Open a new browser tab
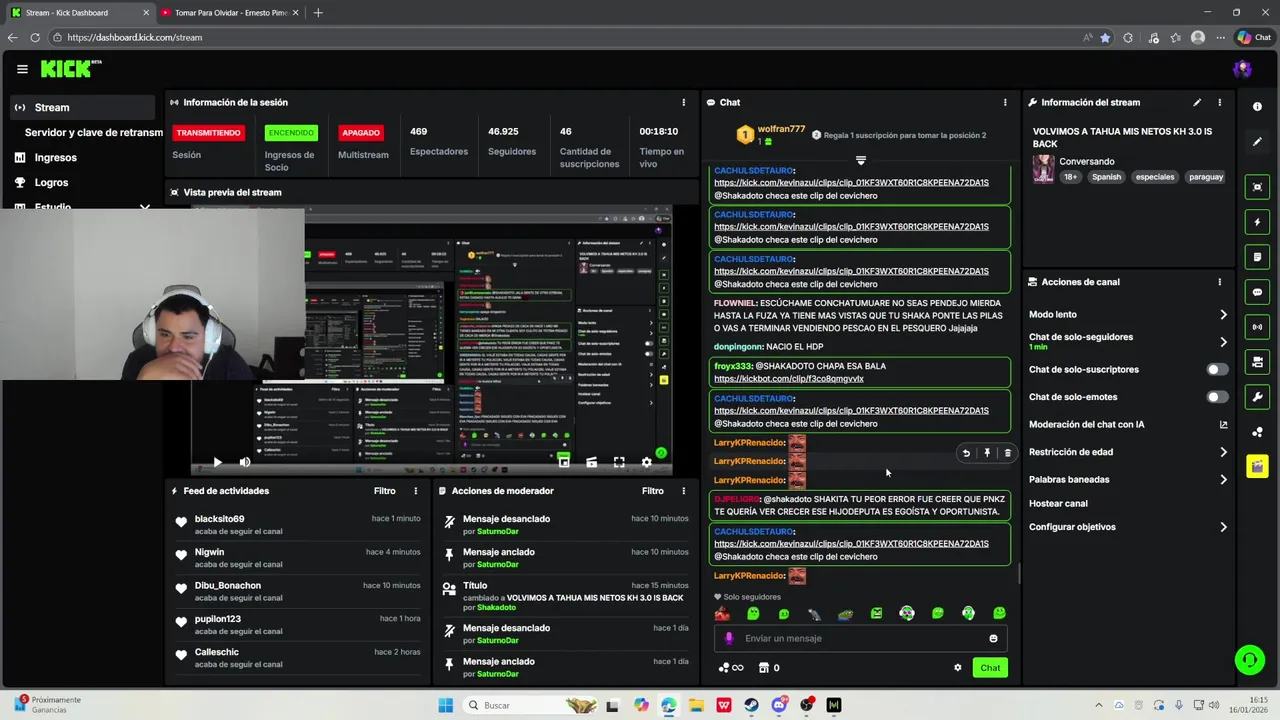1280x720 pixels. [x=318, y=13]
